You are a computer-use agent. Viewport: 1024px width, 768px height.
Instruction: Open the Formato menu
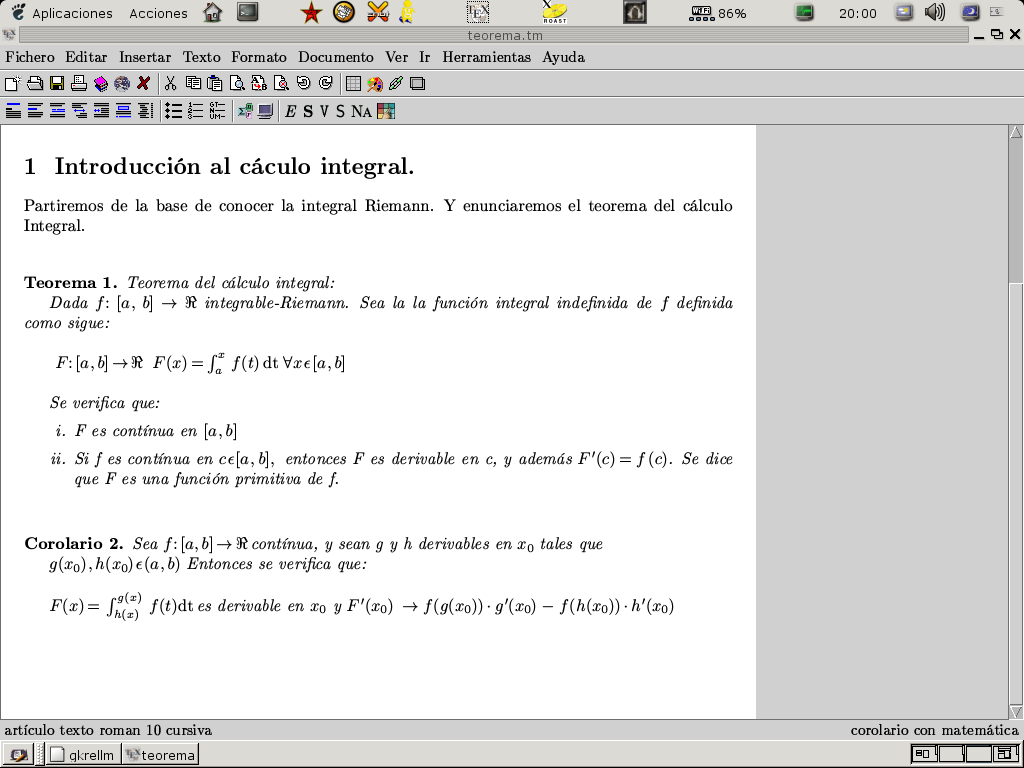click(258, 57)
